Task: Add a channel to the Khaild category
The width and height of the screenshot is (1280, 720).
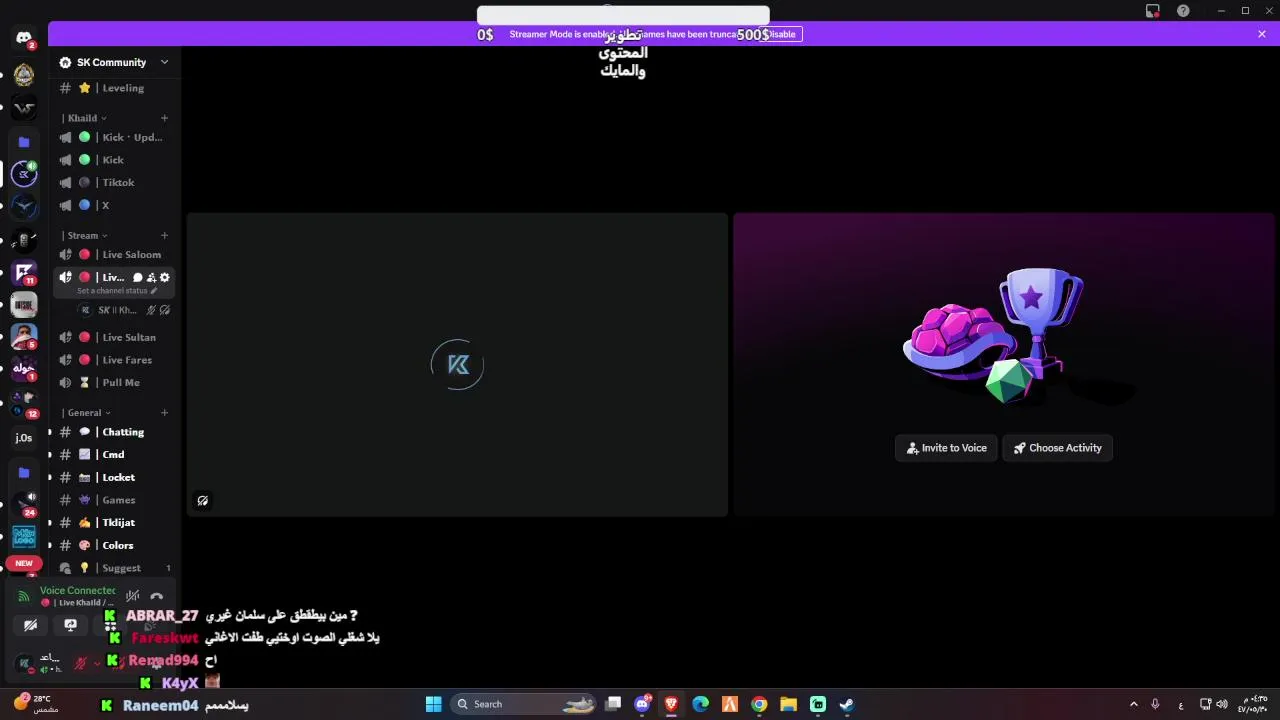Action: pyautogui.click(x=164, y=118)
